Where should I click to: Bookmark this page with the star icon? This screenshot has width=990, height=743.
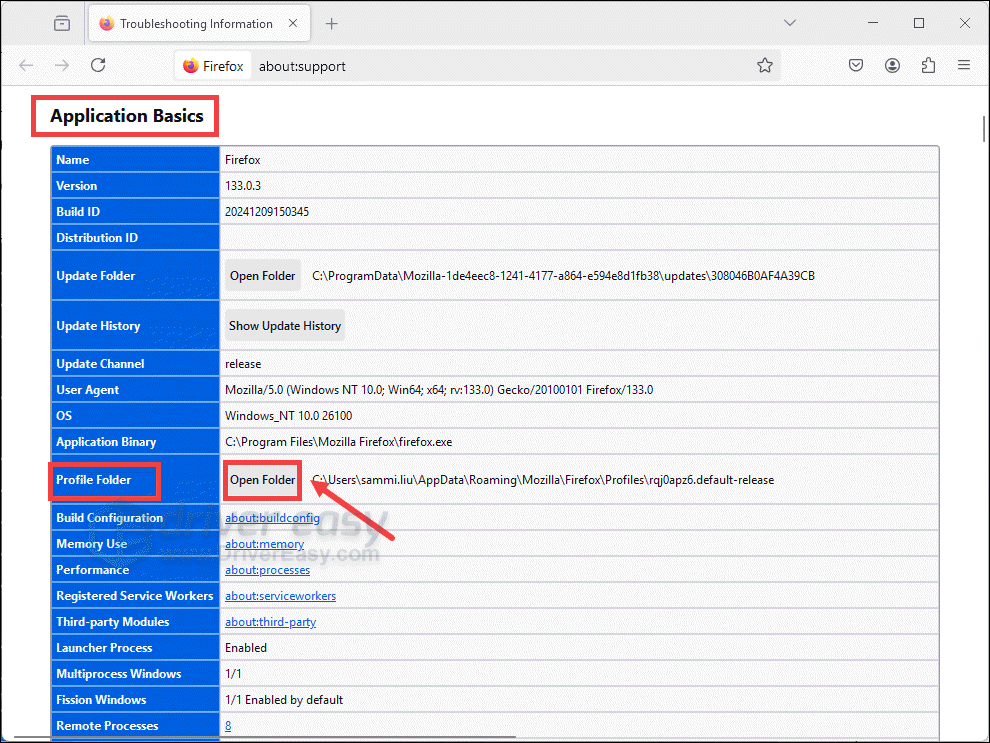[x=765, y=65]
